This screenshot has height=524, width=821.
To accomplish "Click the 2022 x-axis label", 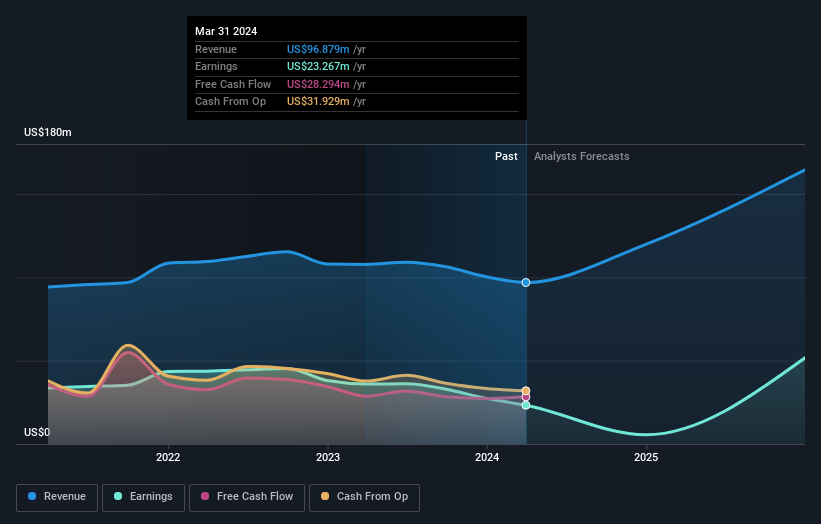I will pos(168,457).
